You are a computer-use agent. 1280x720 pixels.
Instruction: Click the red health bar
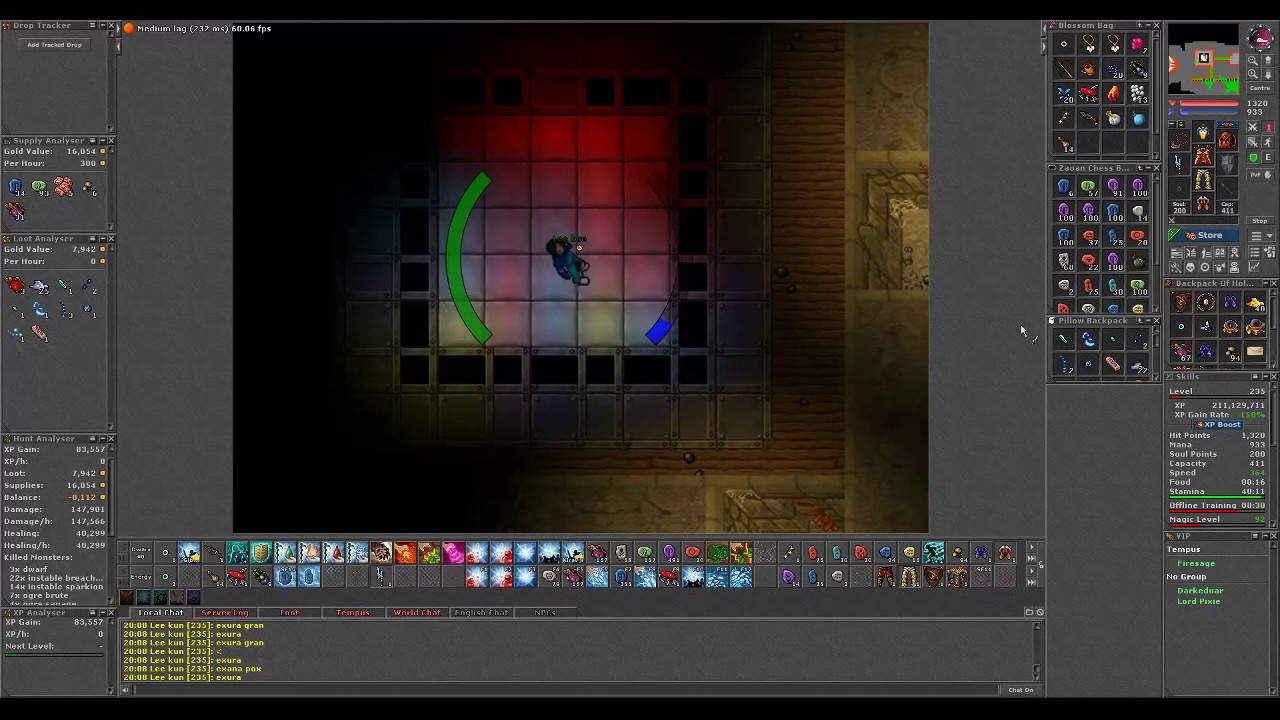[x=1209, y=103]
